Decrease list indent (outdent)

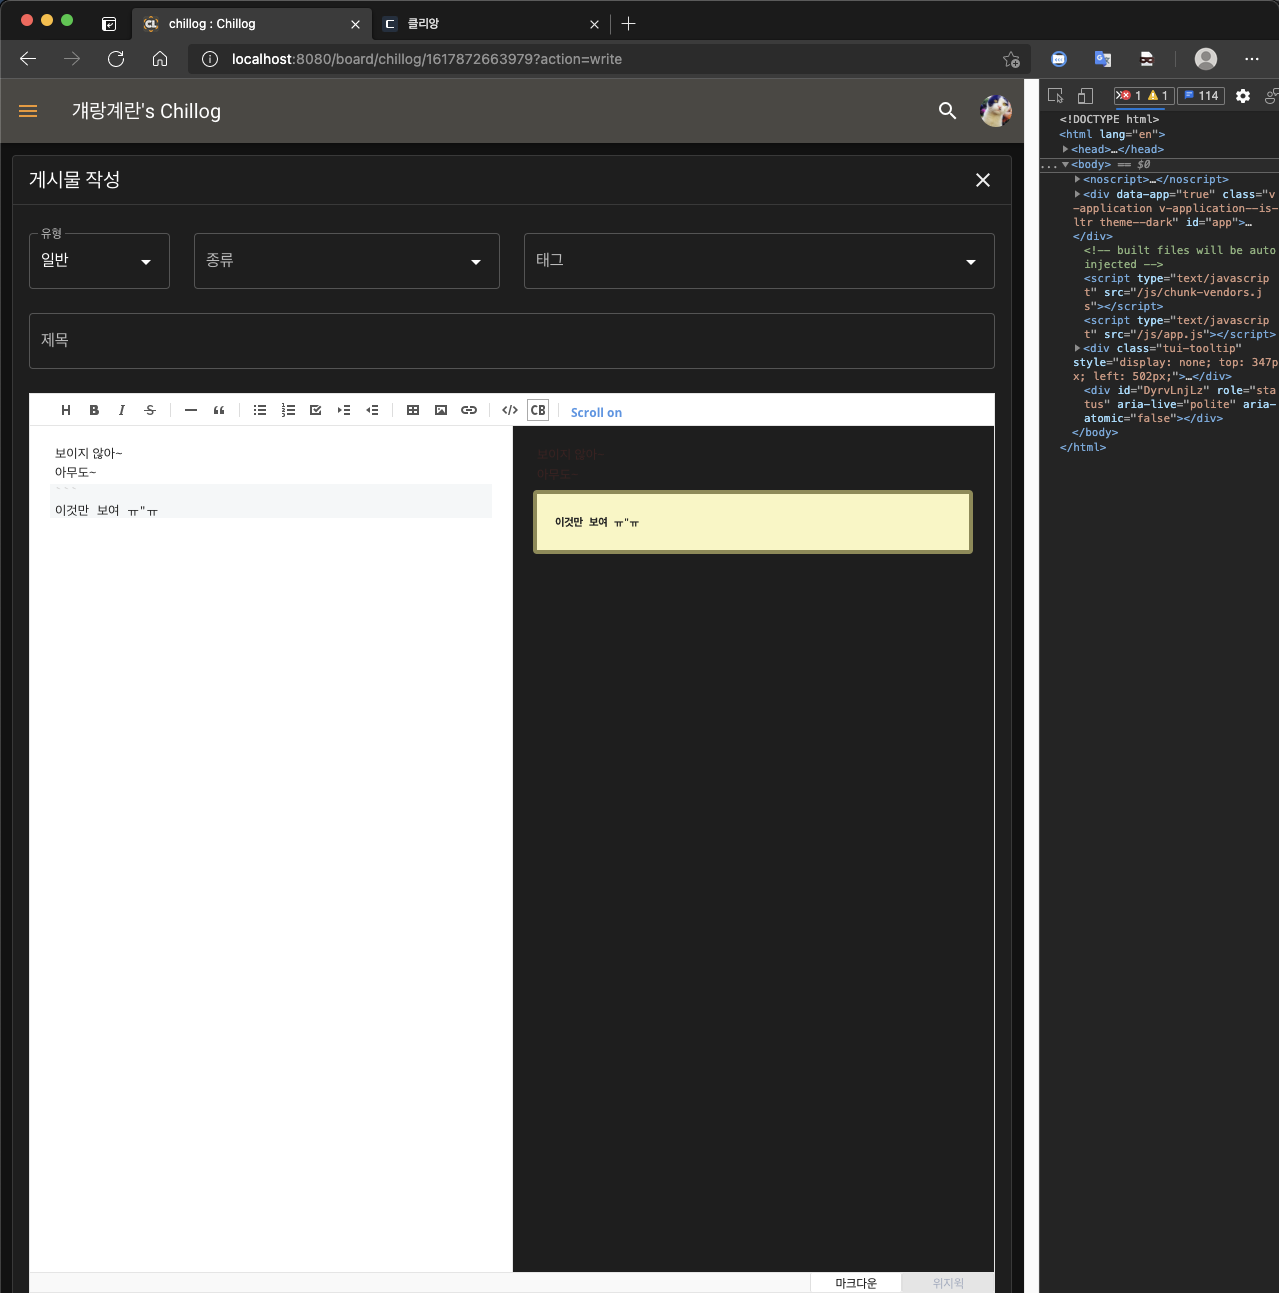tap(372, 410)
